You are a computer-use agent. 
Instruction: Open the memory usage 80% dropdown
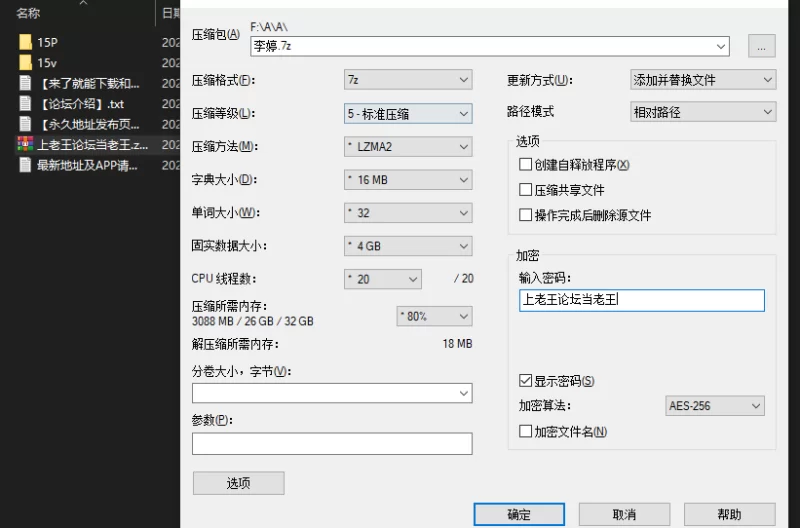coord(434,316)
